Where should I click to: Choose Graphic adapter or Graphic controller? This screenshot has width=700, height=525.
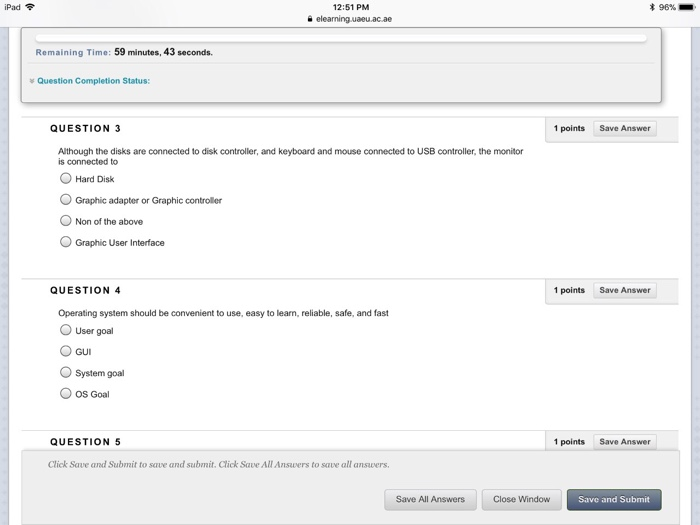[66, 200]
